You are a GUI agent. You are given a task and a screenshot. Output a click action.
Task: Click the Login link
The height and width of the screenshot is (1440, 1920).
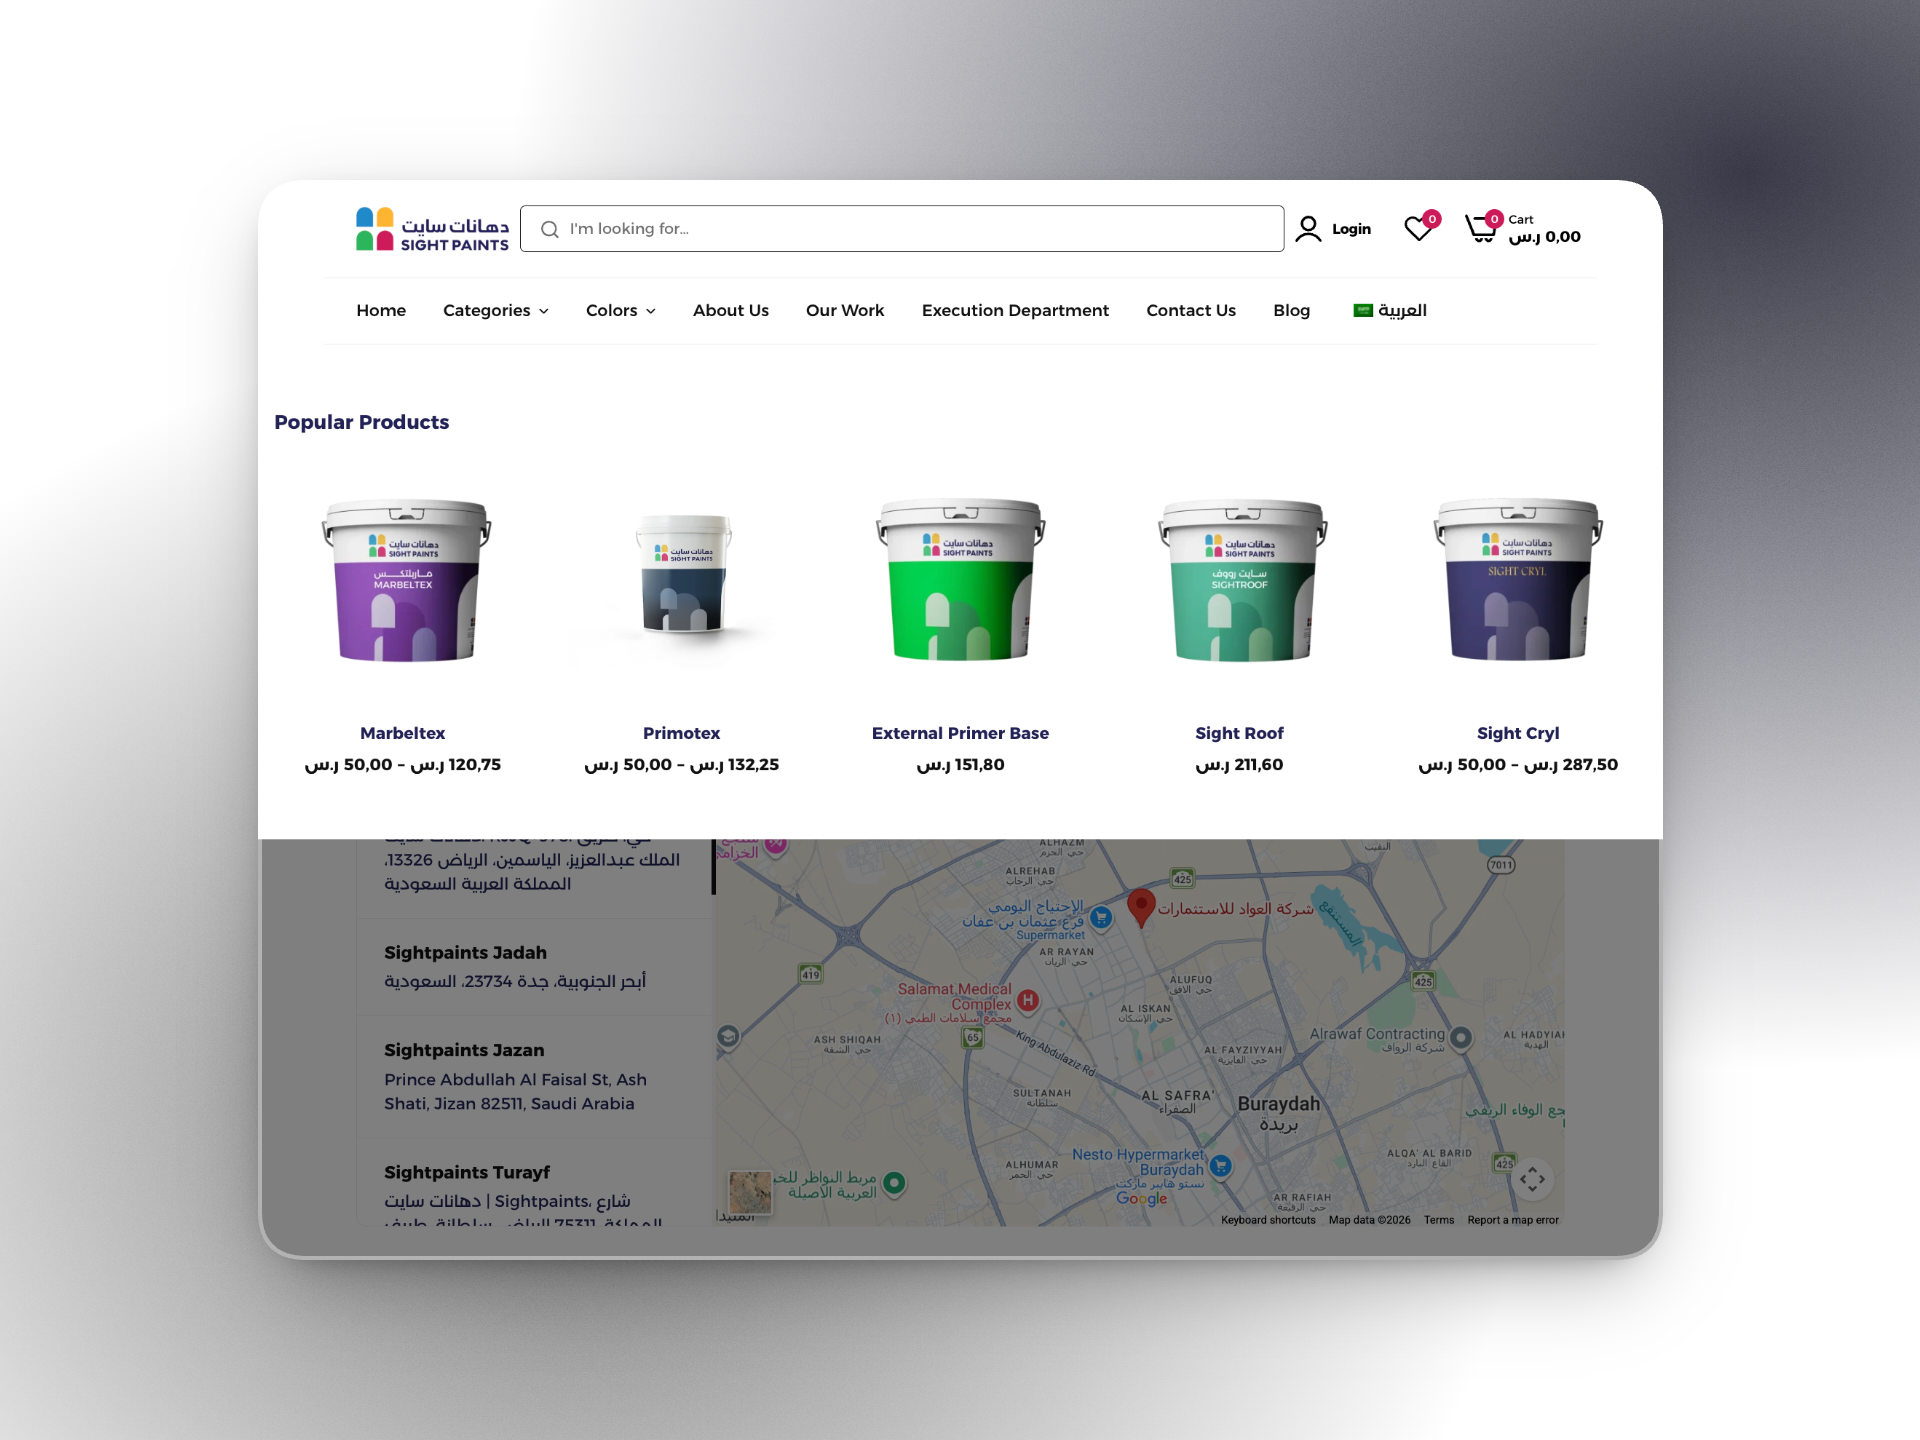click(x=1351, y=229)
